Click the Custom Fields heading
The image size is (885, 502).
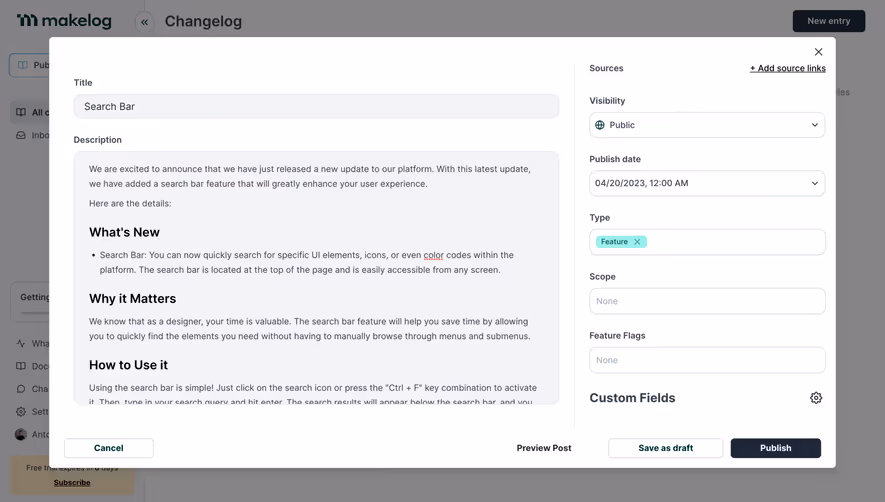(x=632, y=398)
